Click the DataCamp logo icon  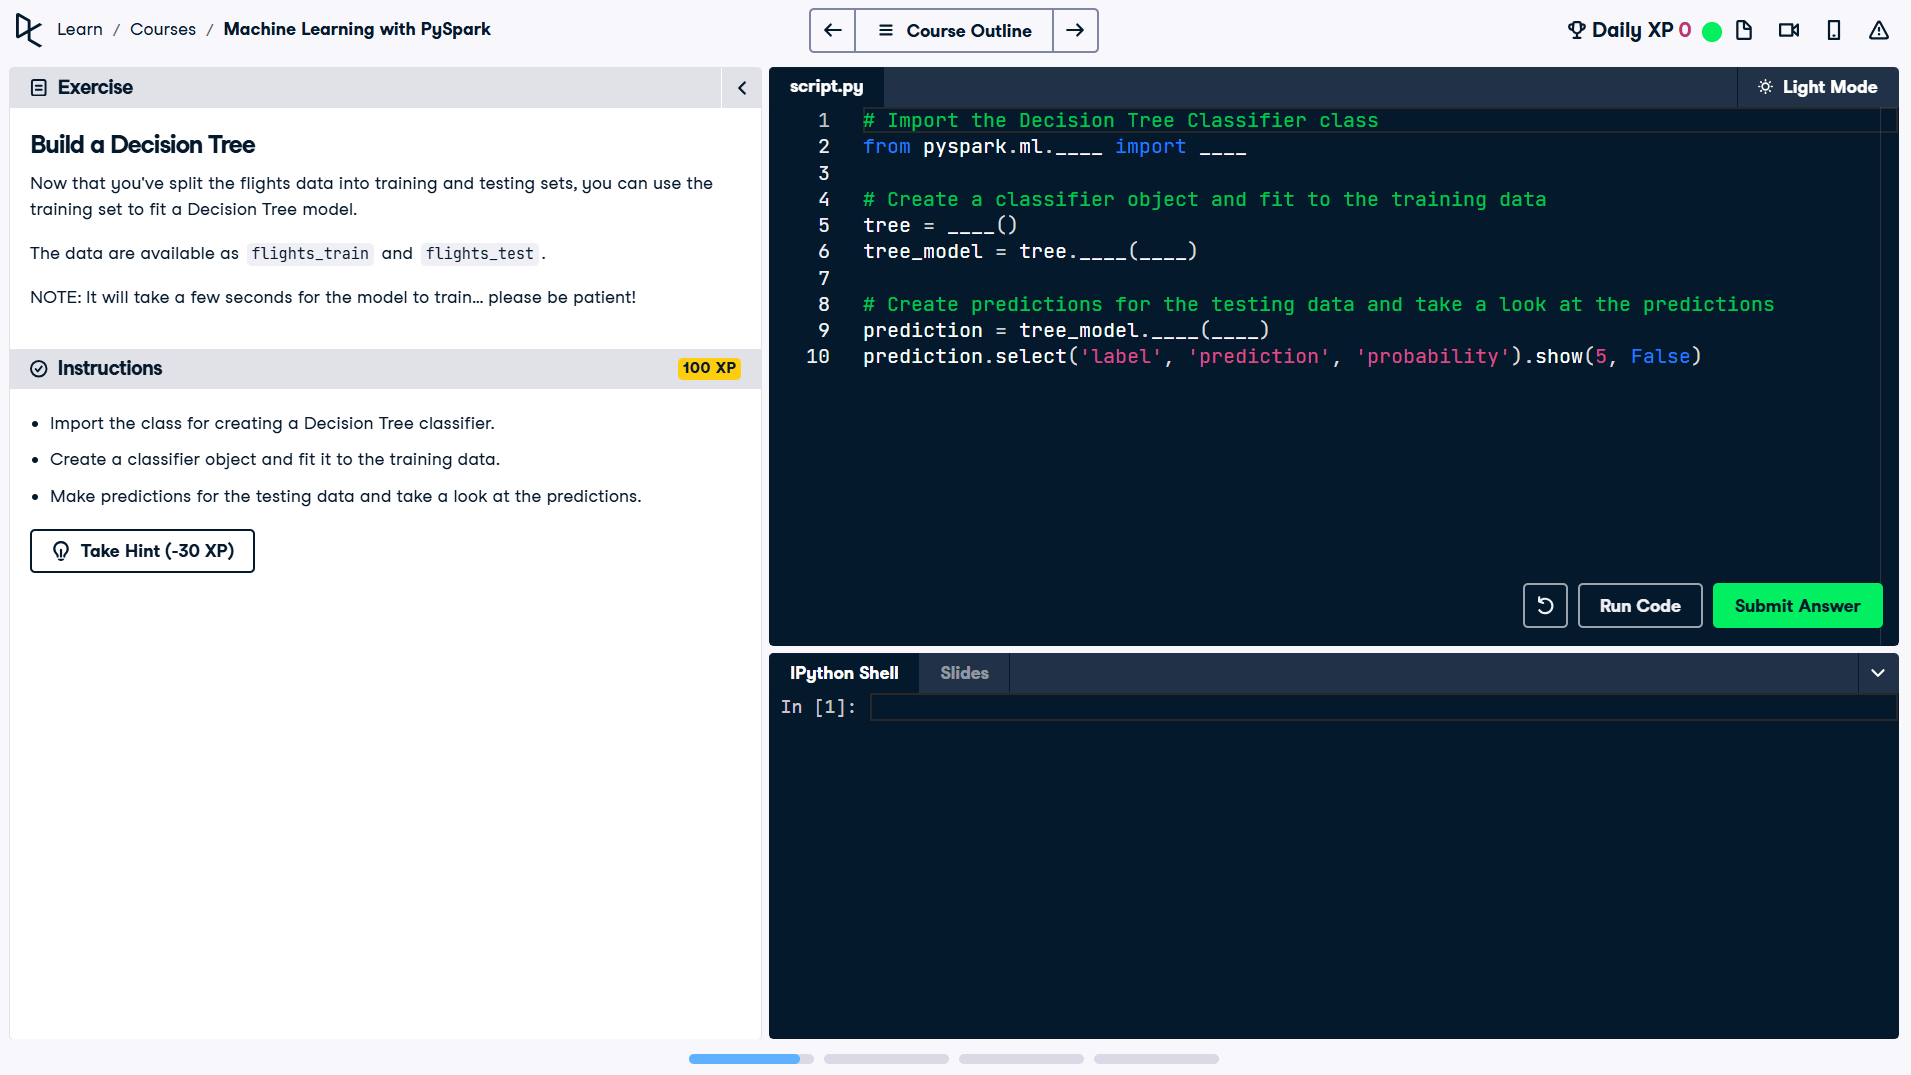coord(29,30)
